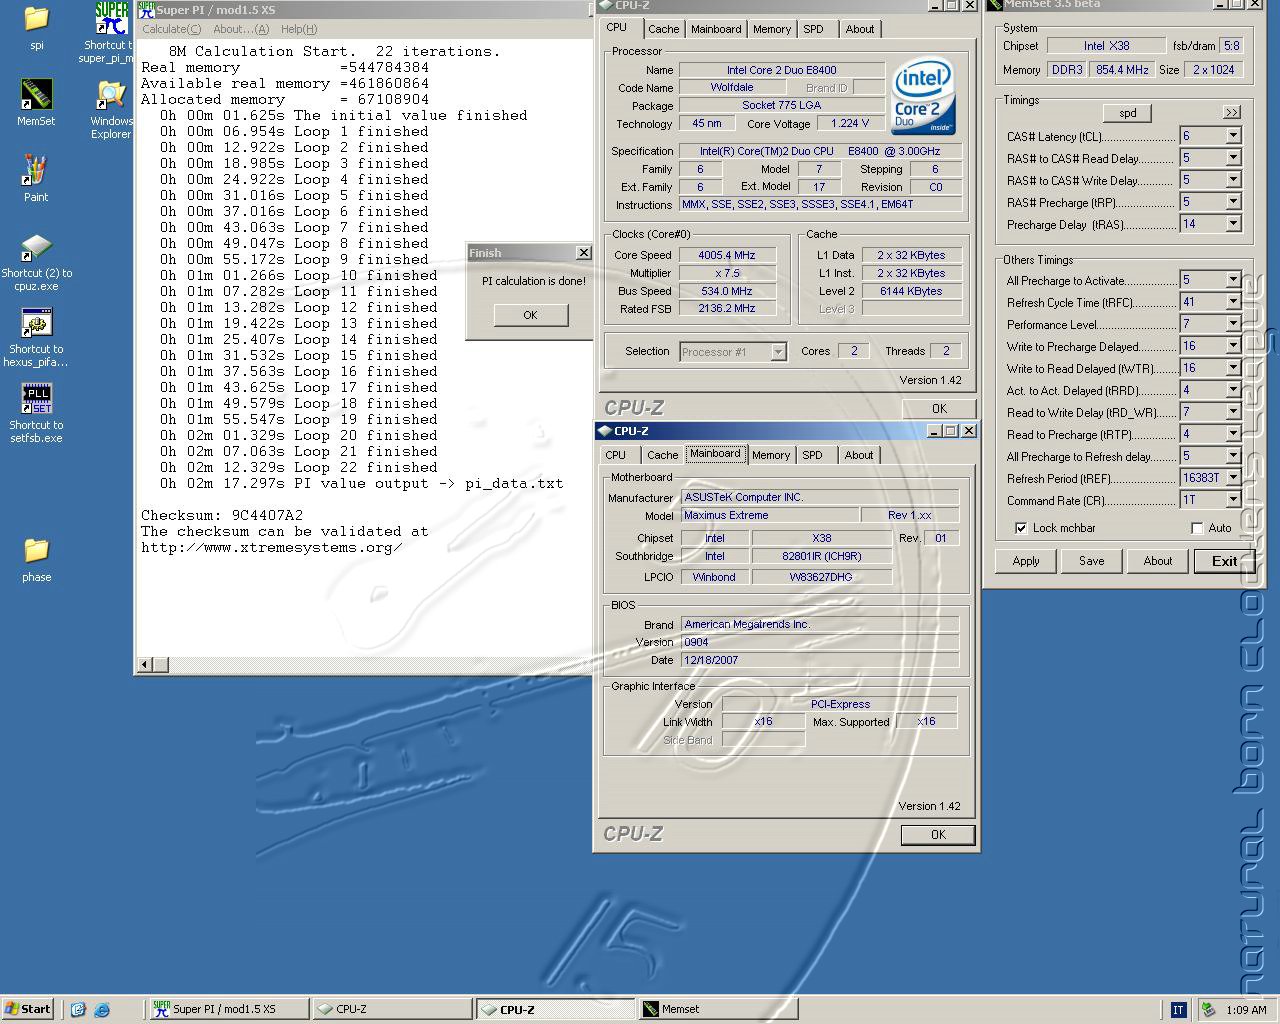Enable the Auto checkbox in MemSet
The width and height of the screenshot is (1280, 1024).
point(1197,528)
